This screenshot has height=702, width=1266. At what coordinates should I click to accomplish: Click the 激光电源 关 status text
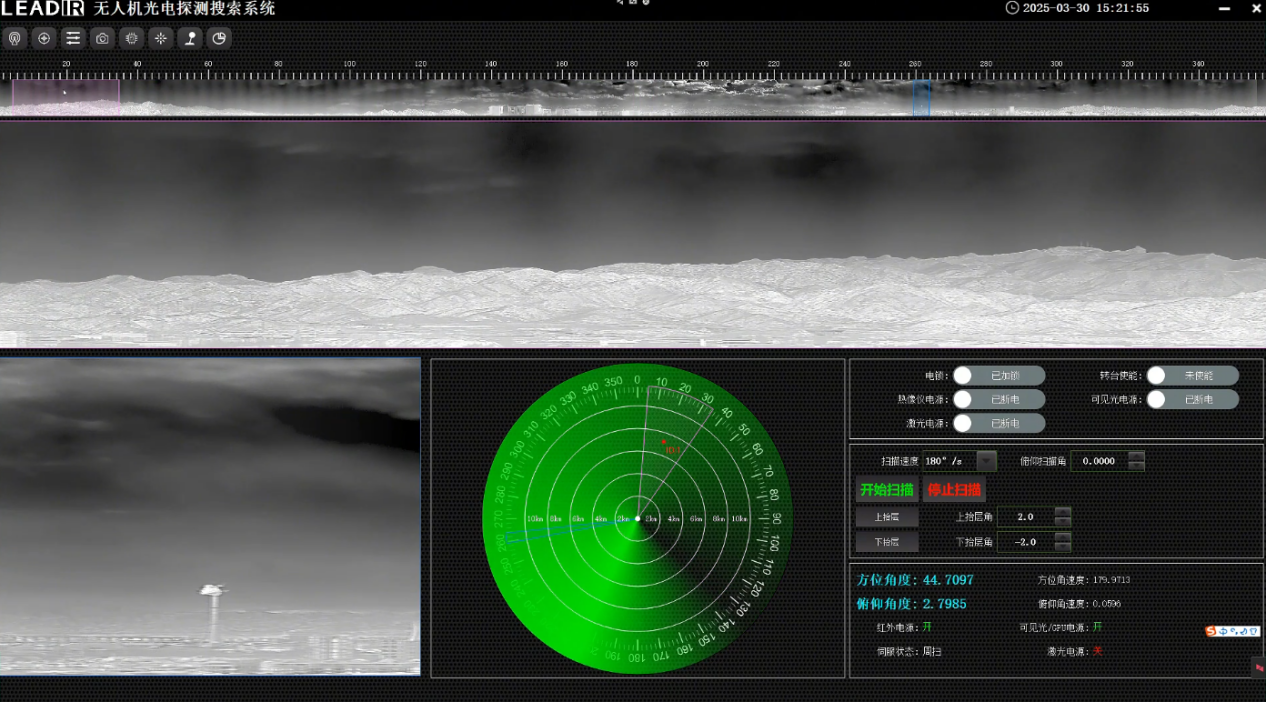(1097, 651)
